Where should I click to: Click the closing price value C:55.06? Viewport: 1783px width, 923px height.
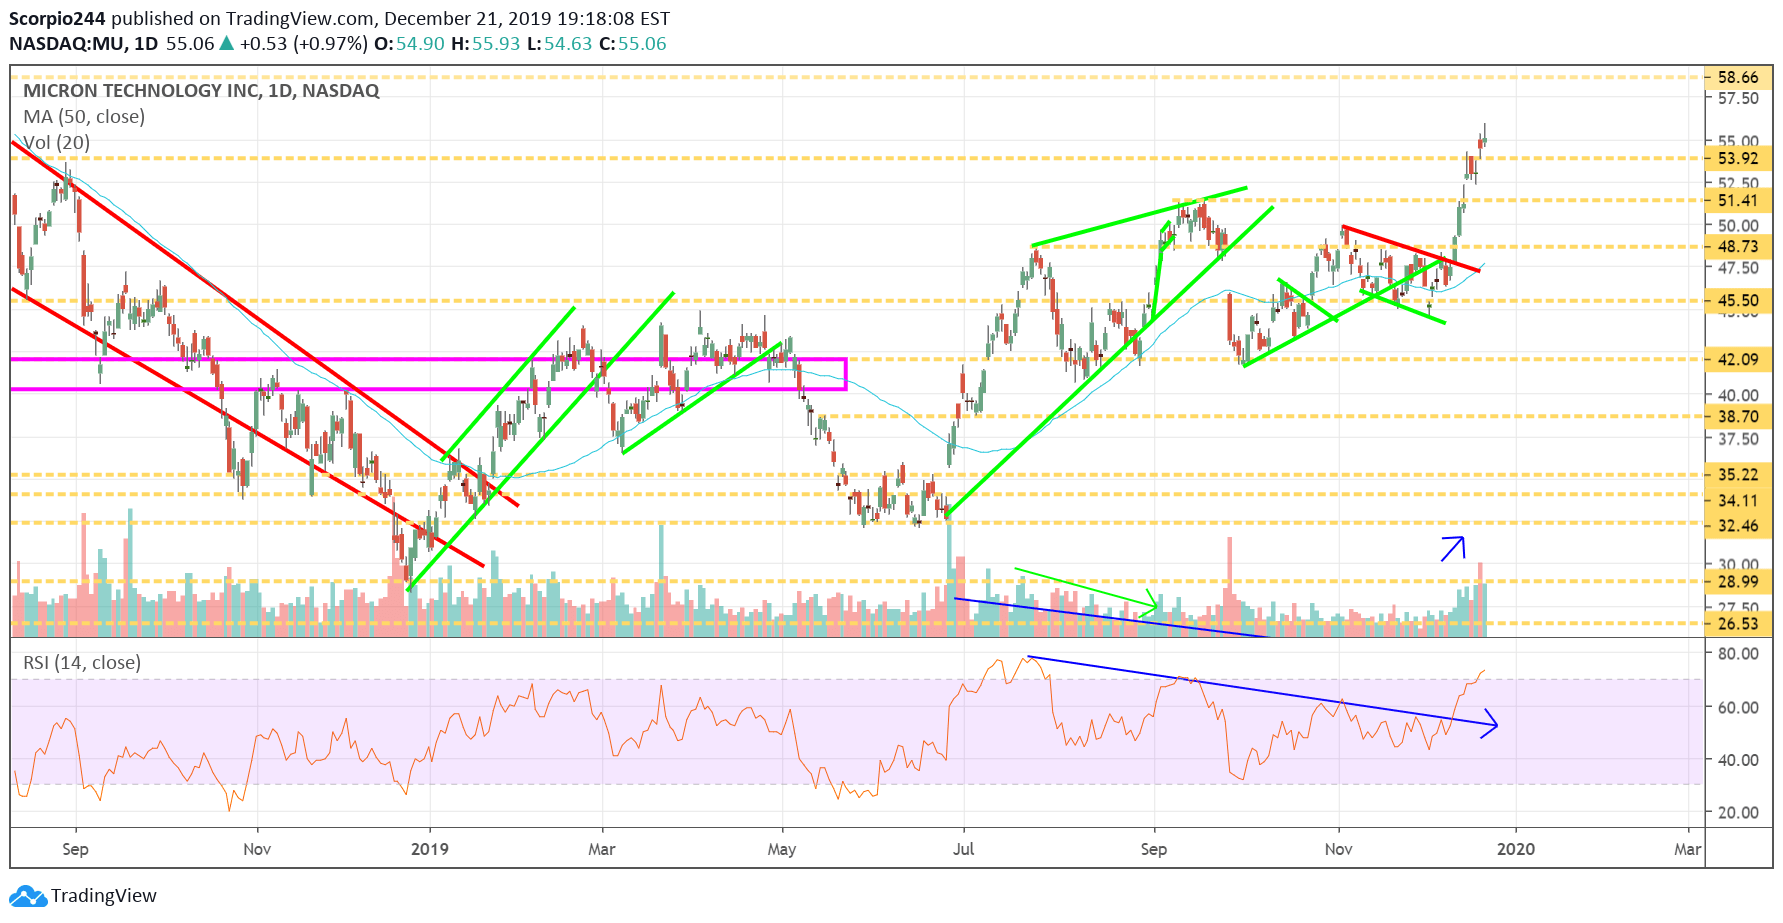632,44
